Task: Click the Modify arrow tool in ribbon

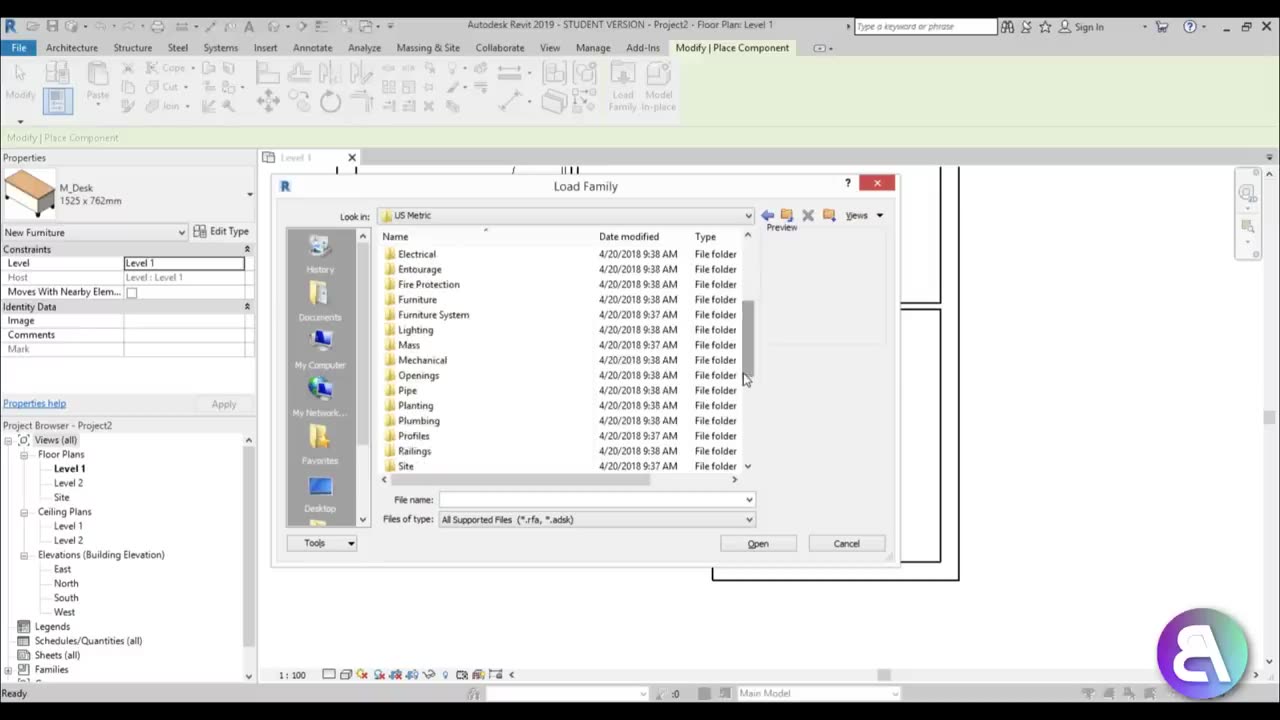Action: [20, 80]
